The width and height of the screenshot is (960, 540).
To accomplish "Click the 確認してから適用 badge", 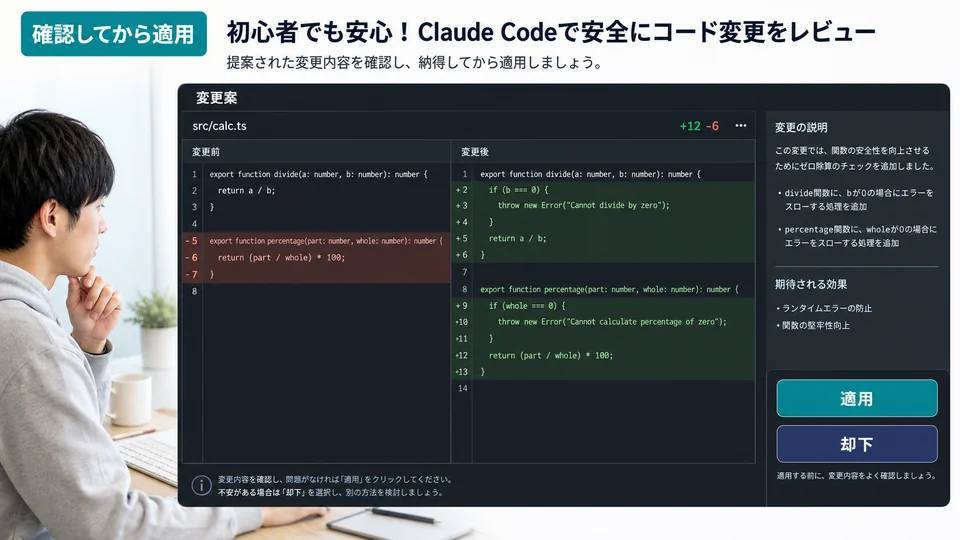I will click(x=114, y=34).
